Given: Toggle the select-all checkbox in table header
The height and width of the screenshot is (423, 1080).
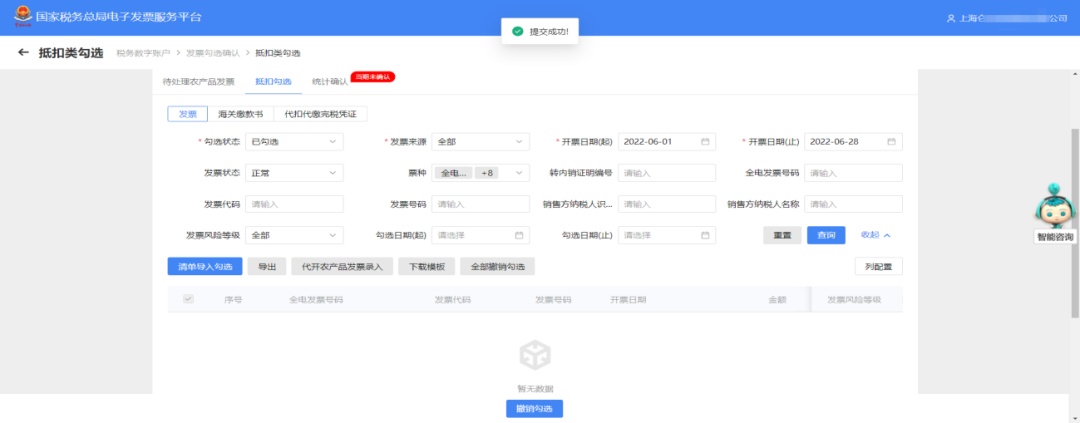Looking at the screenshot, I should coord(188,300).
